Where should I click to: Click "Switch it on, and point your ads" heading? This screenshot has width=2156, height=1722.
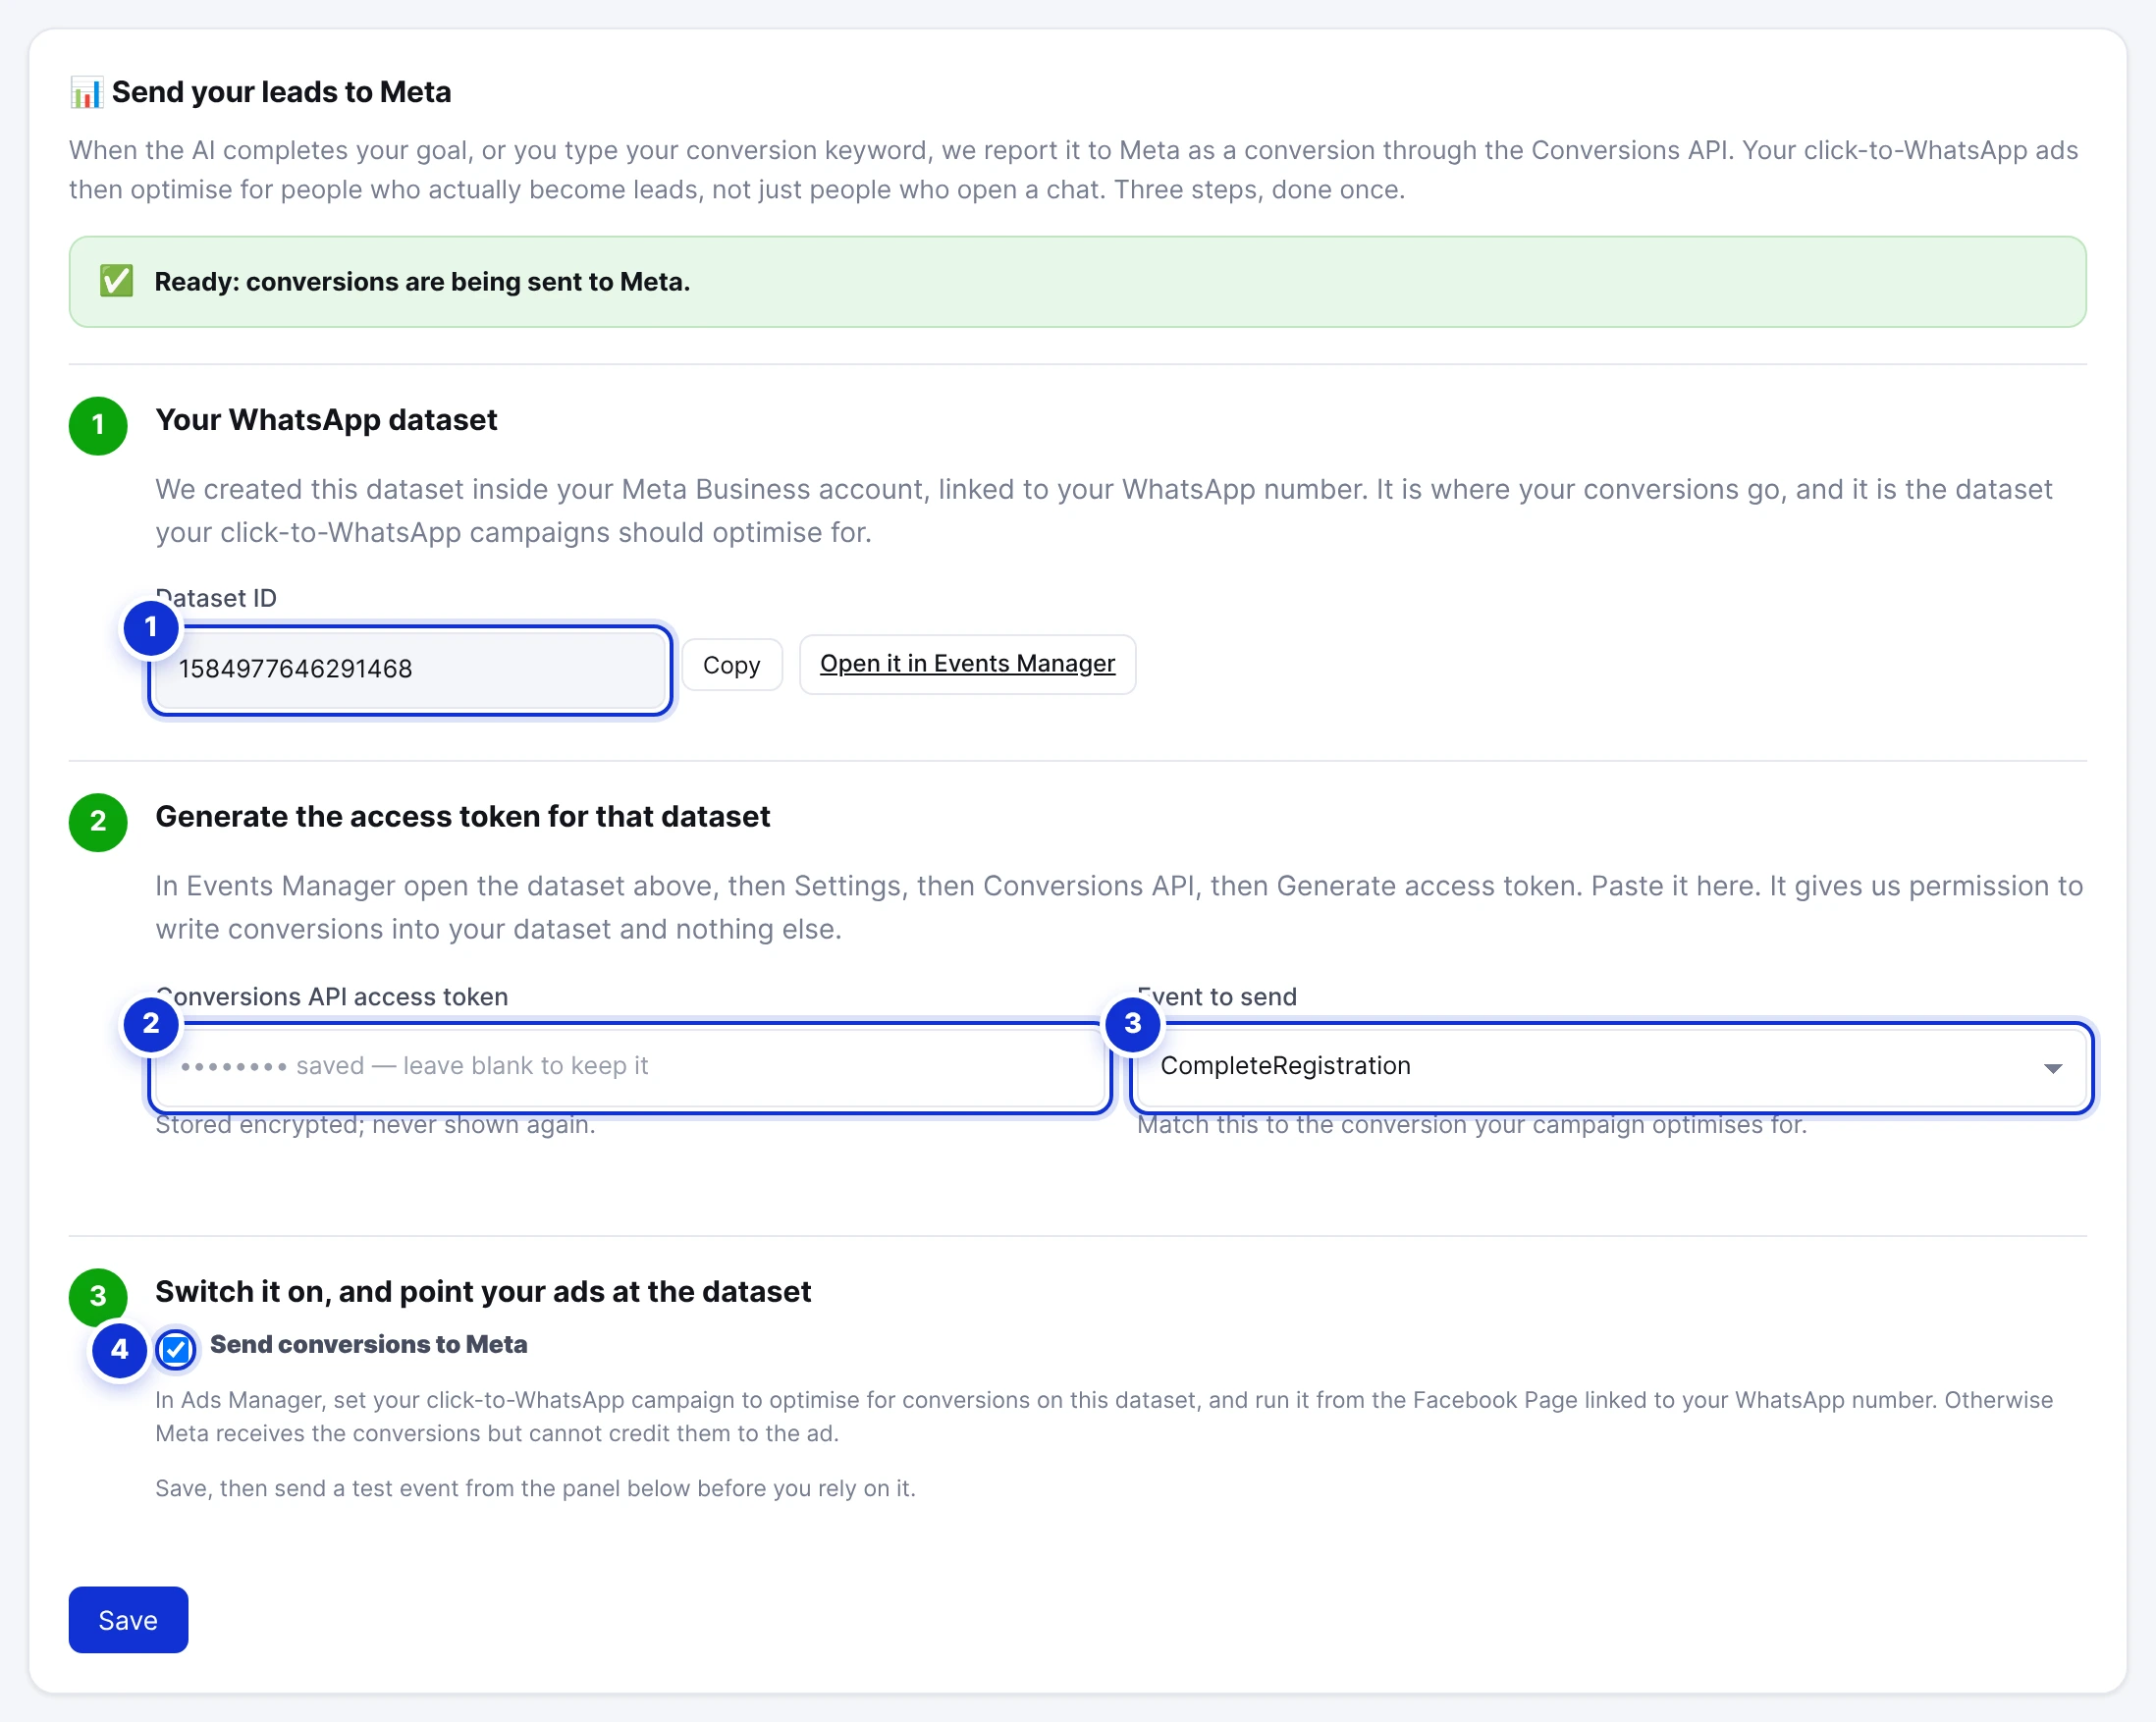click(483, 1292)
